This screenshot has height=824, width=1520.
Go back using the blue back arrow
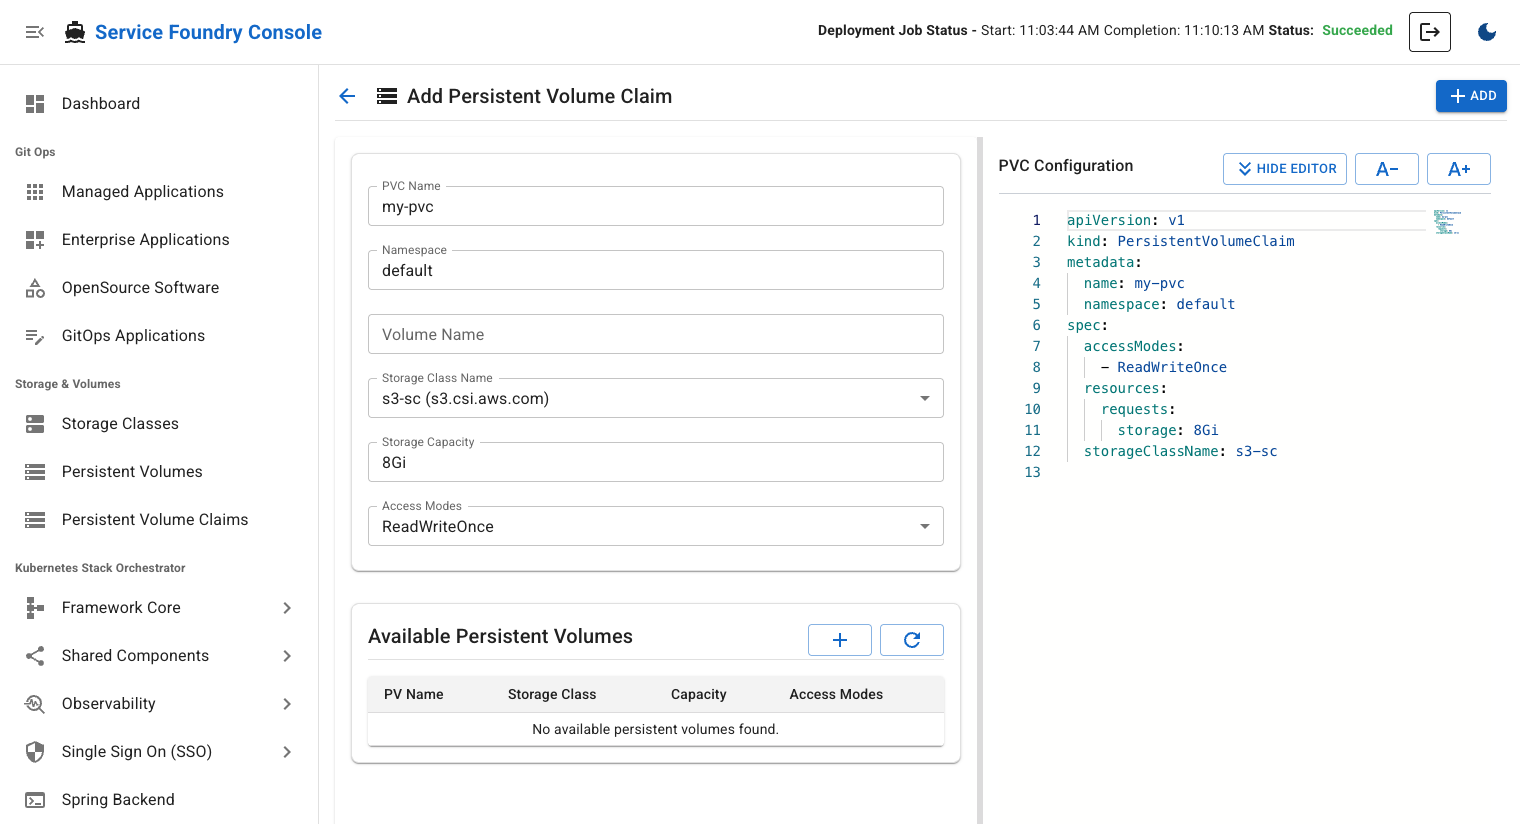pyautogui.click(x=347, y=95)
